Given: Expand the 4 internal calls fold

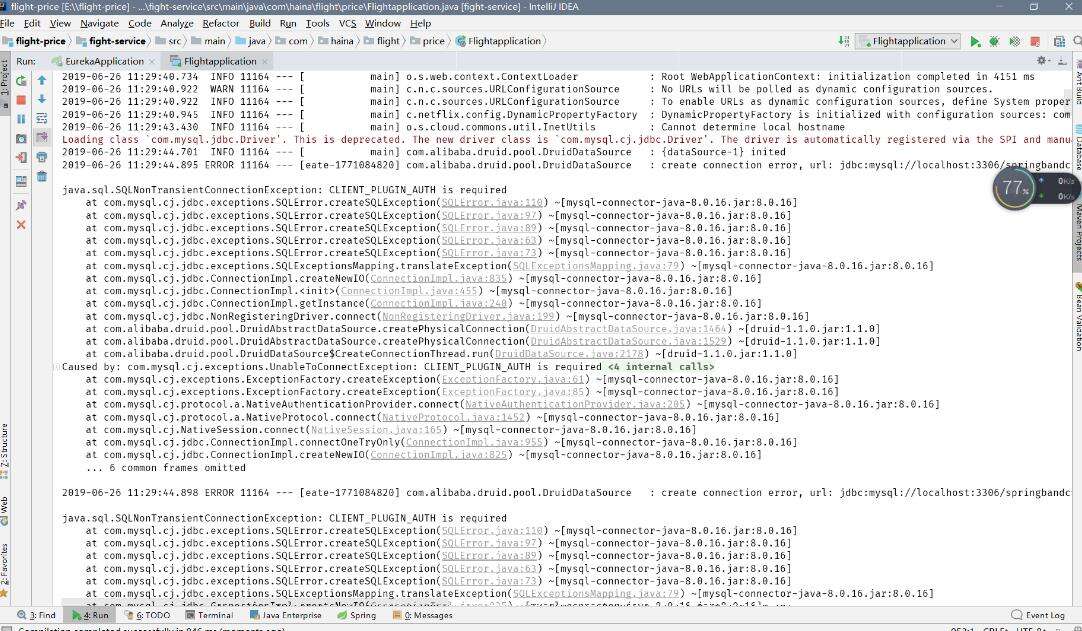Looking at the screenshot, I should click(x=661, y=367).
